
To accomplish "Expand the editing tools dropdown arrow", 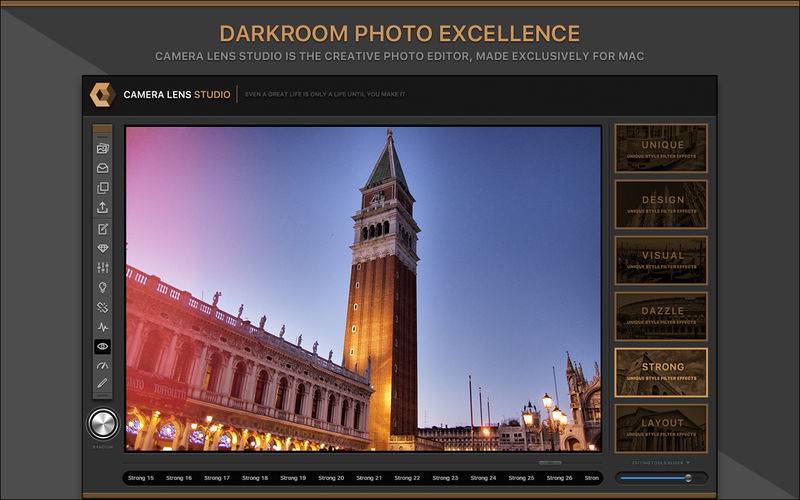I will pyautogui.click(x=688, y=463).
